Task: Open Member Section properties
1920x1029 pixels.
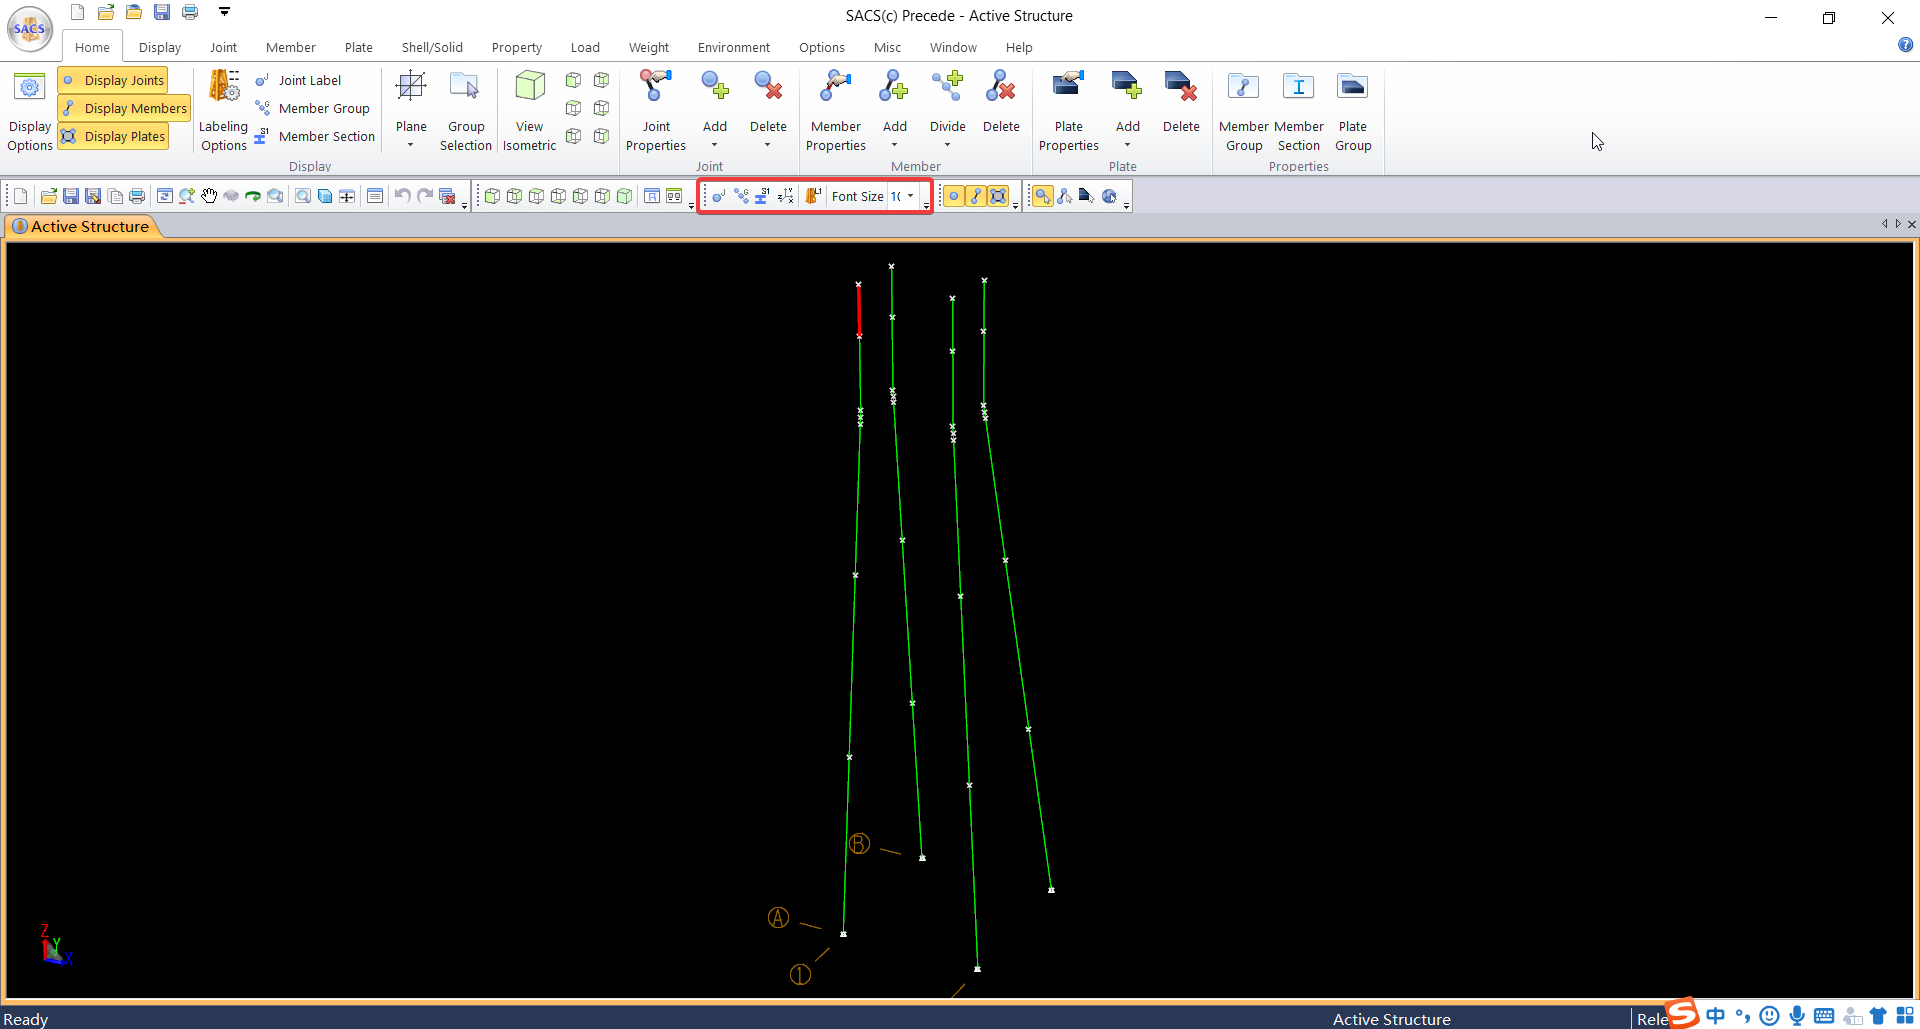Action: [x=1299, y=112]
